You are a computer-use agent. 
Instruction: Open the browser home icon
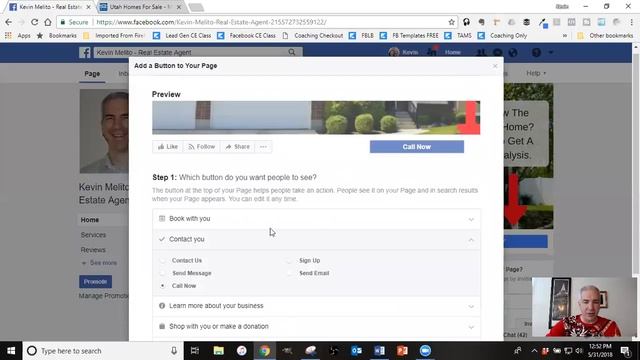(x=48, y=22)
